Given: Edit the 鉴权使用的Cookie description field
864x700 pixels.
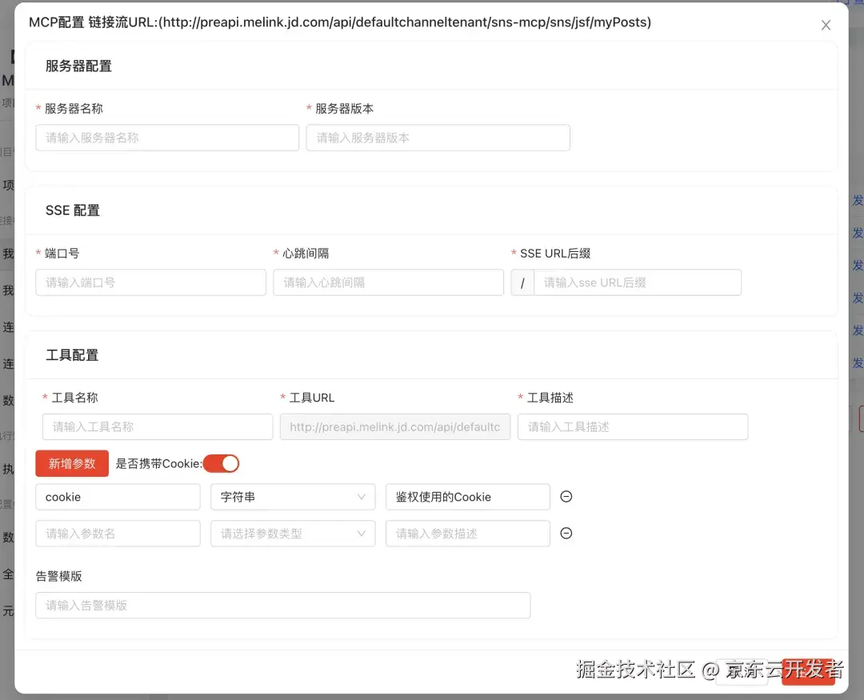Looking at the screenshot, I should pos(468,497).
